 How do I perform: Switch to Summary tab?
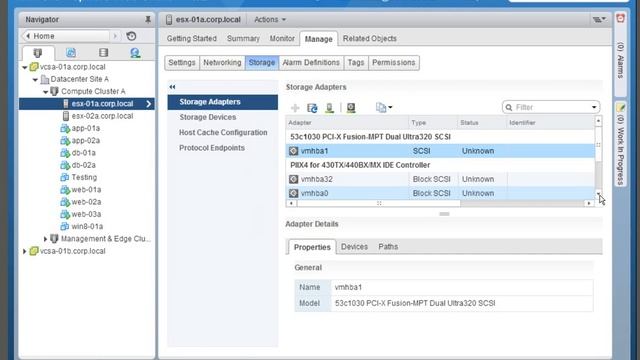click(243, 38)
